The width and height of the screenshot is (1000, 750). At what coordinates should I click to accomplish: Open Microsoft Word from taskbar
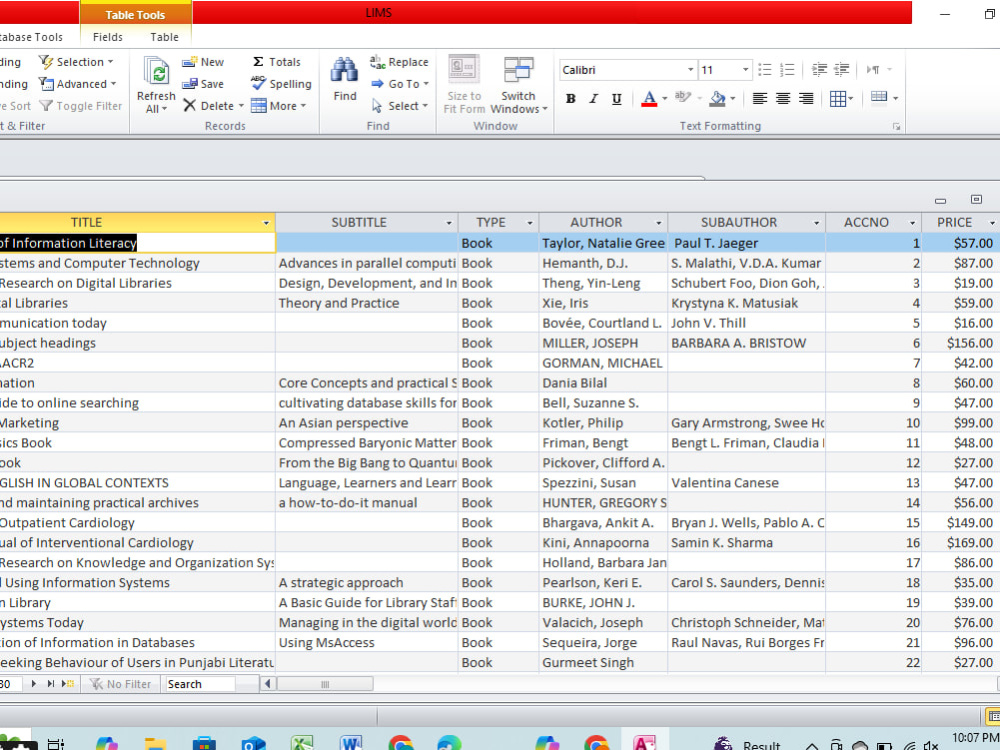(x=351, y=743)
